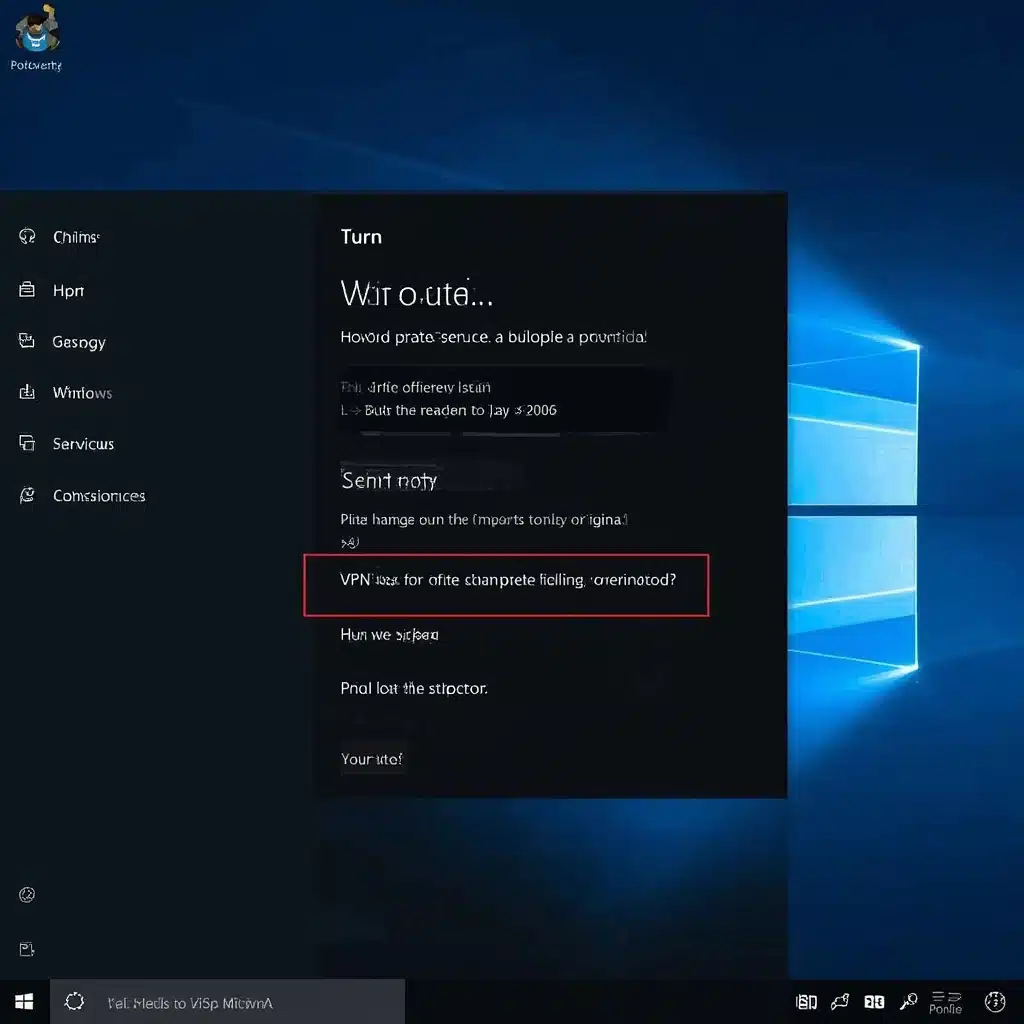Enable the 'Hun we sipea' setting

pos(390,634)
